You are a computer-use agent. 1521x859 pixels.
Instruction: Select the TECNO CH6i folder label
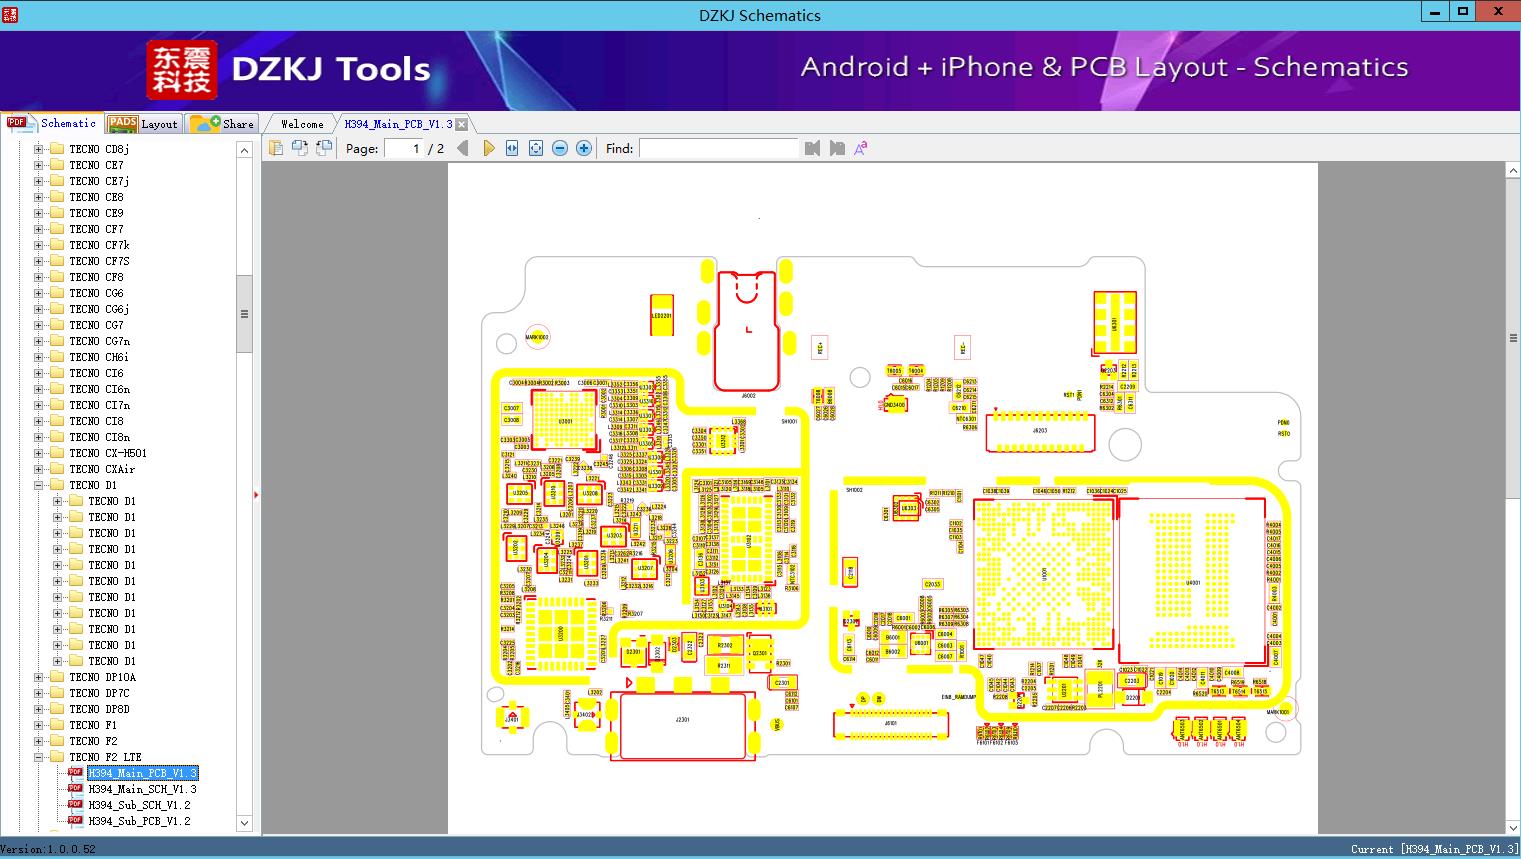[x=99, y=357]
